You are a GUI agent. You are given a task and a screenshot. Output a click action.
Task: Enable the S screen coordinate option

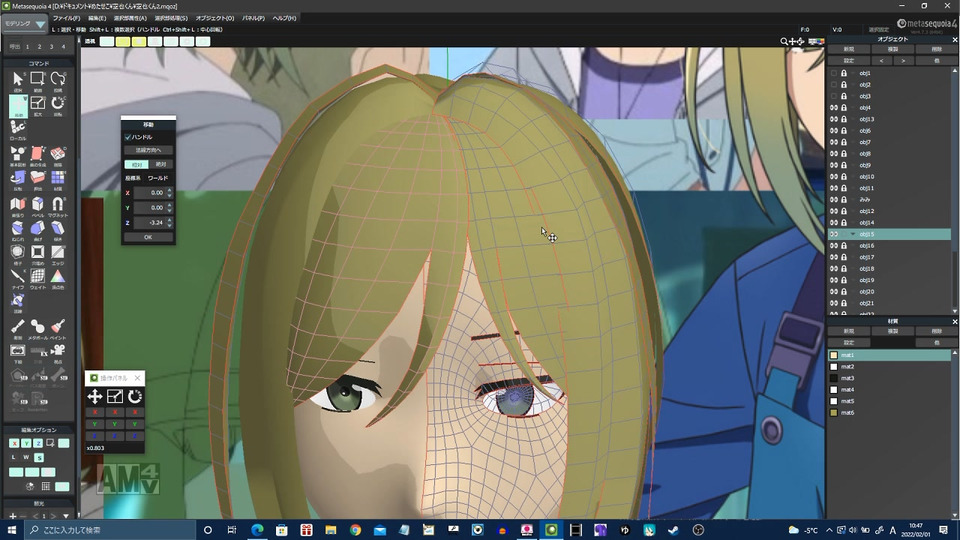coord(39,457)
